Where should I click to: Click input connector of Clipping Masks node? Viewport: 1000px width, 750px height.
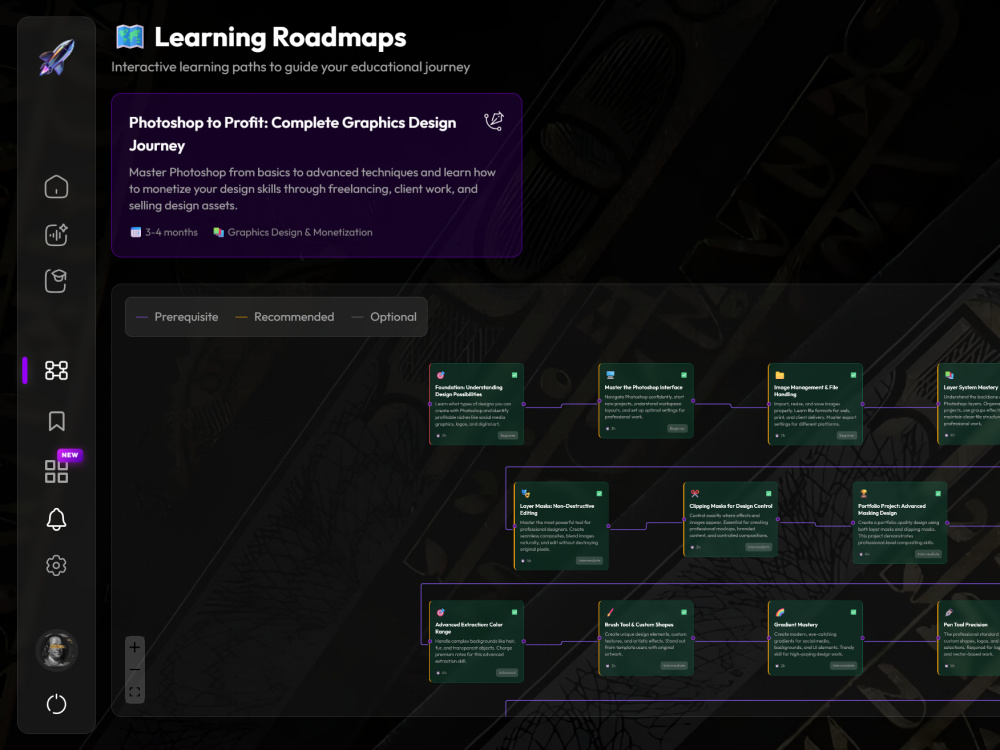[x=684, y=520]
